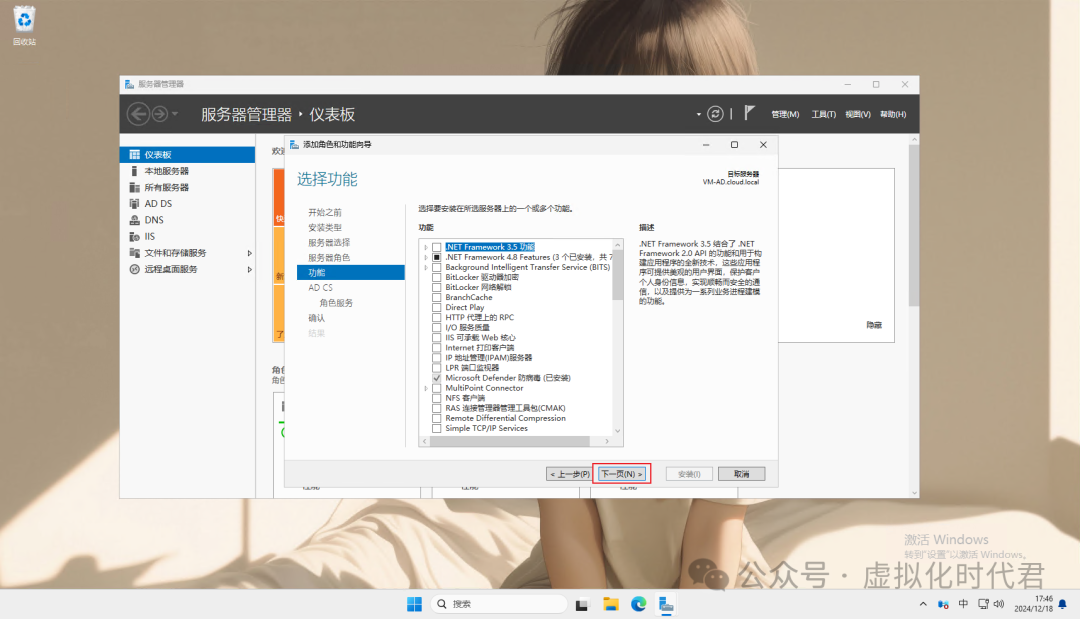The height and width of the screenshot is (619, 1080).
Task: Check Simple TCP/IP Services checkbox
Action: (x=437, y=428)
